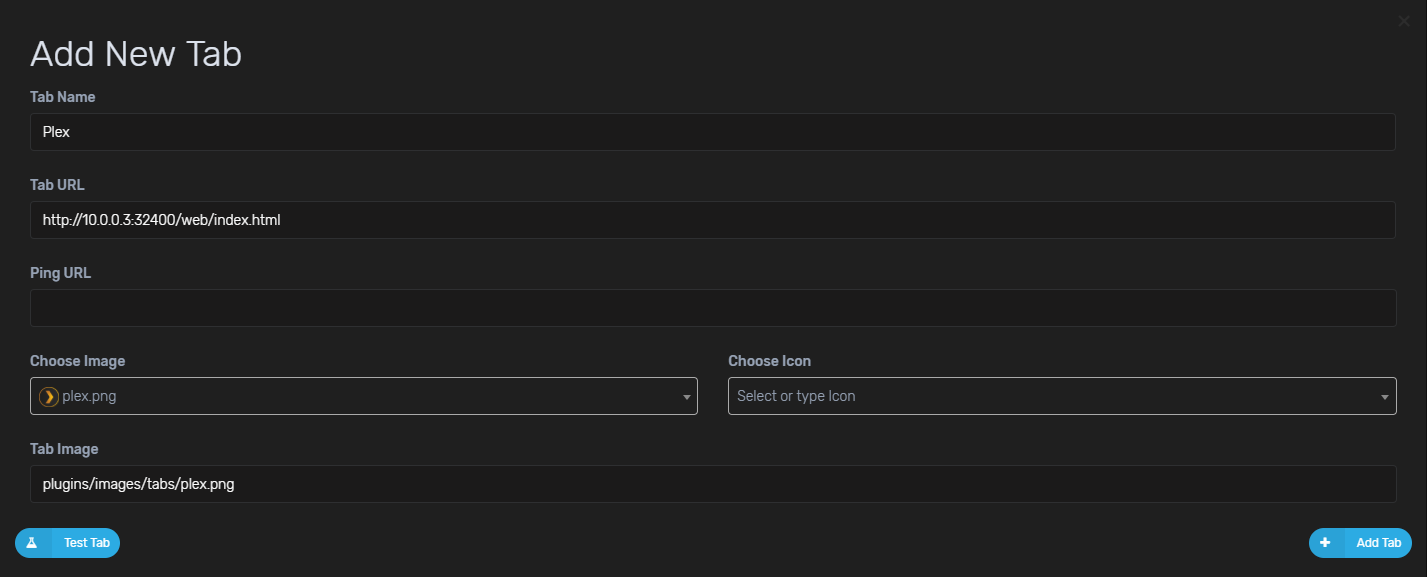Image resolution: width=1427 pixels, height=577 pixels.
Task: Focus the empty Ping URL field
Action: [713, 308]
